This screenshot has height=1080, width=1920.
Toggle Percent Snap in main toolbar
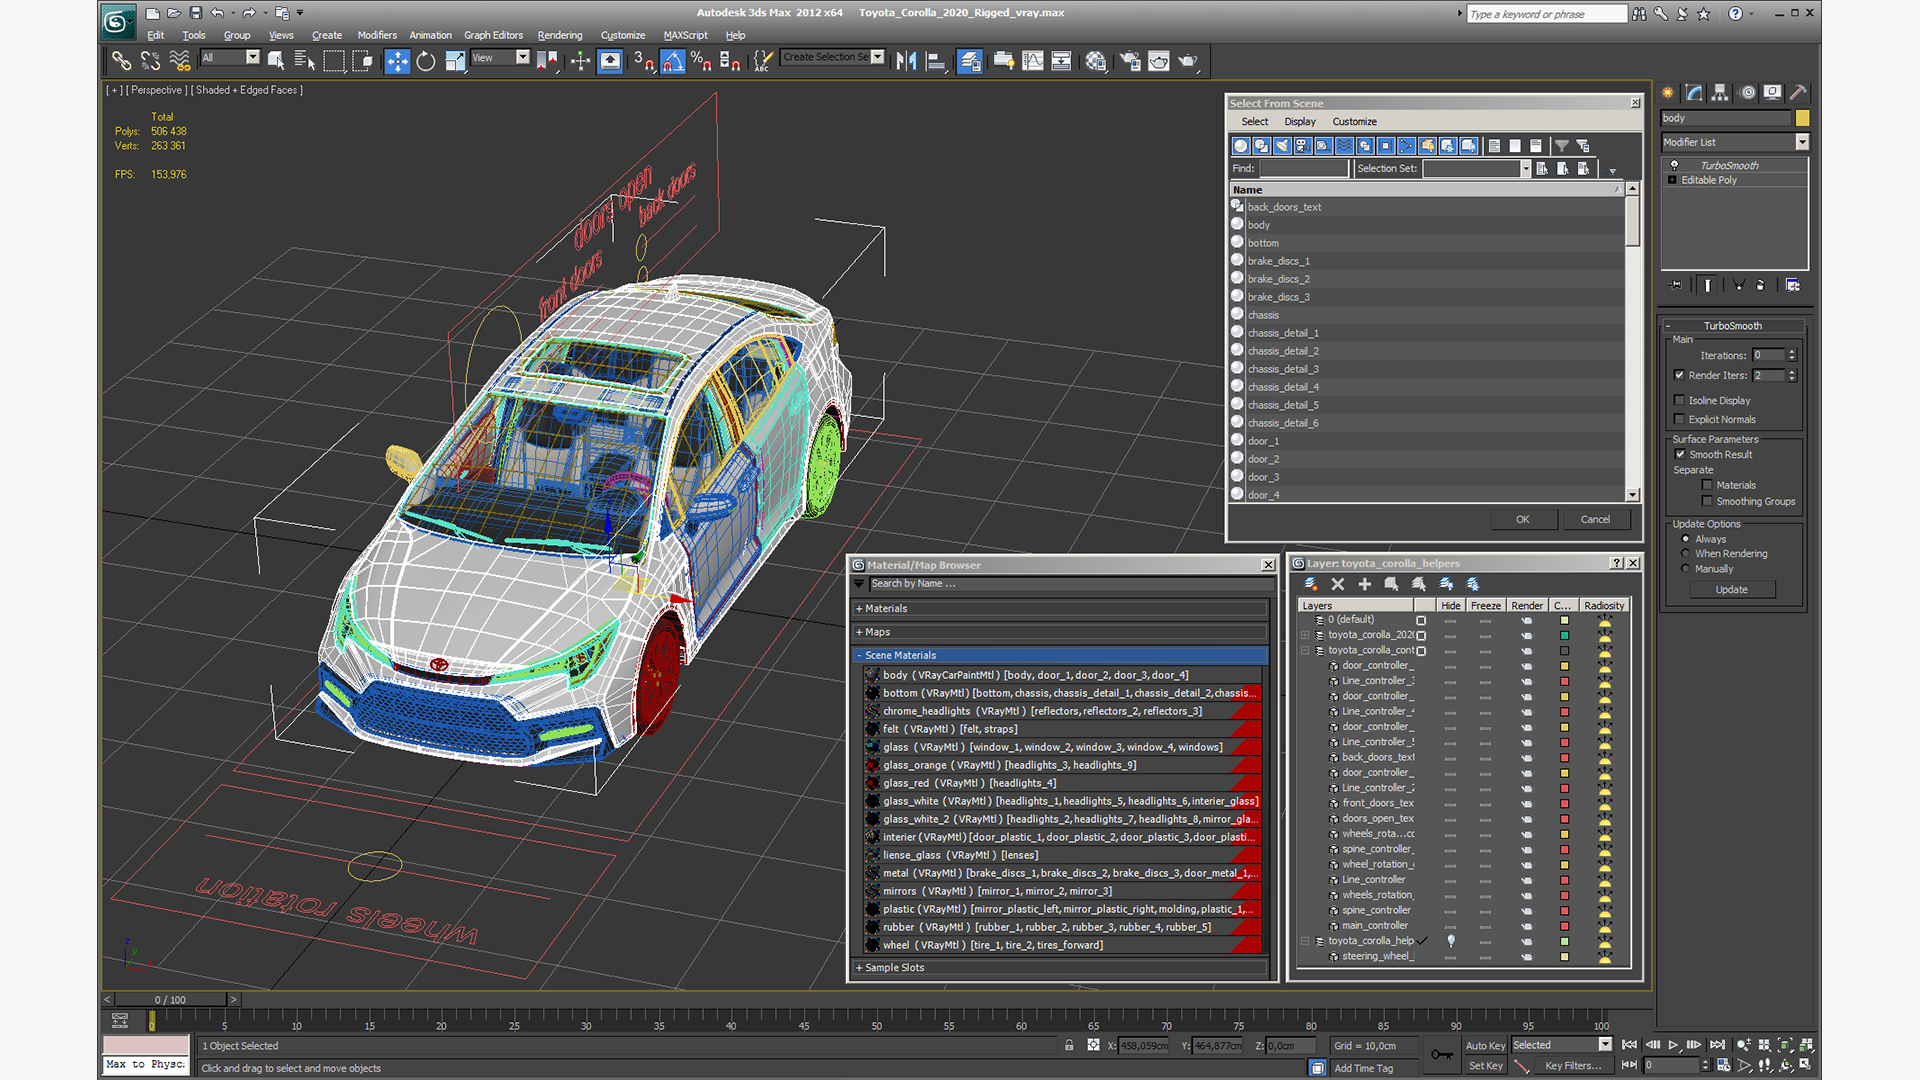[701, 61]
